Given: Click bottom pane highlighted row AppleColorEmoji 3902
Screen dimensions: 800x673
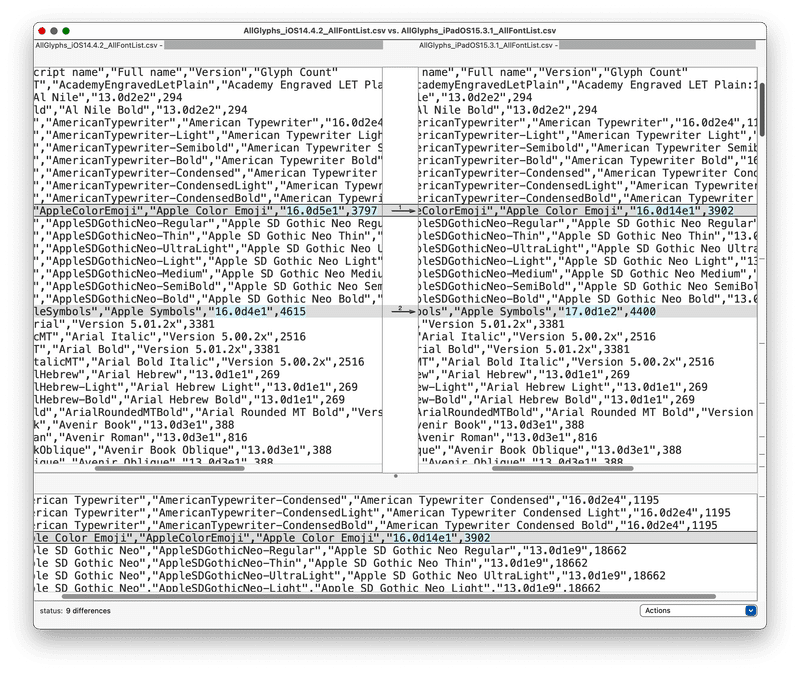Looking at the screenshot, I should pos(395,538).
